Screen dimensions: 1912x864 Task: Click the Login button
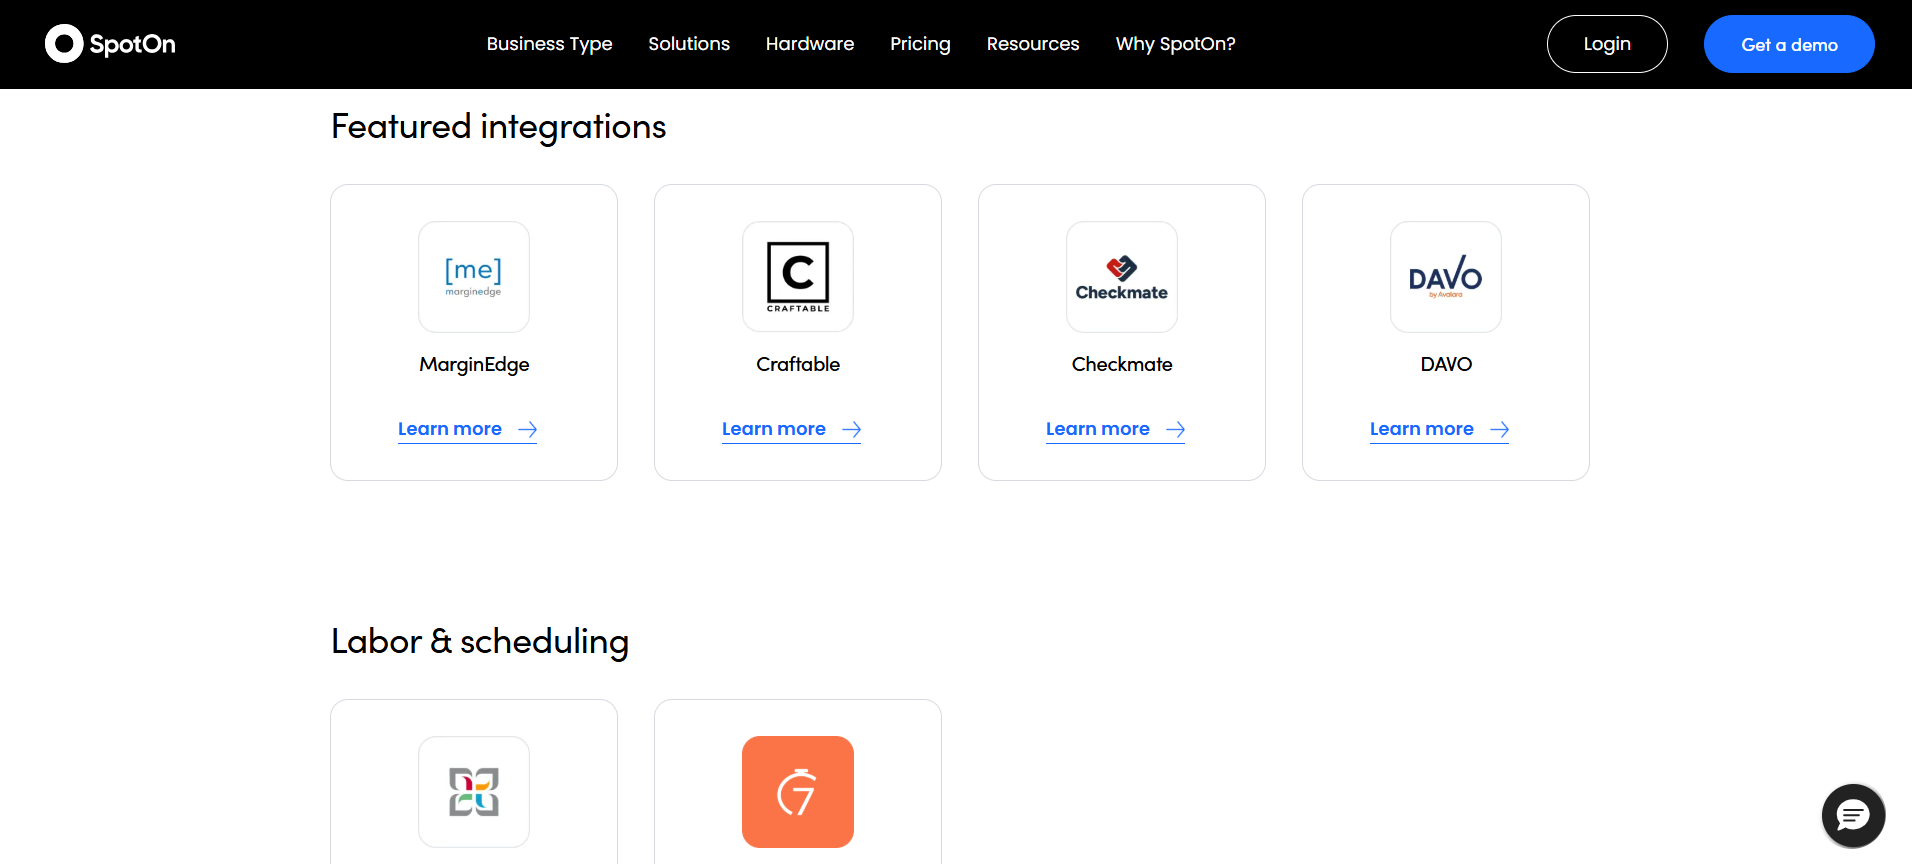click(1607, 44)
